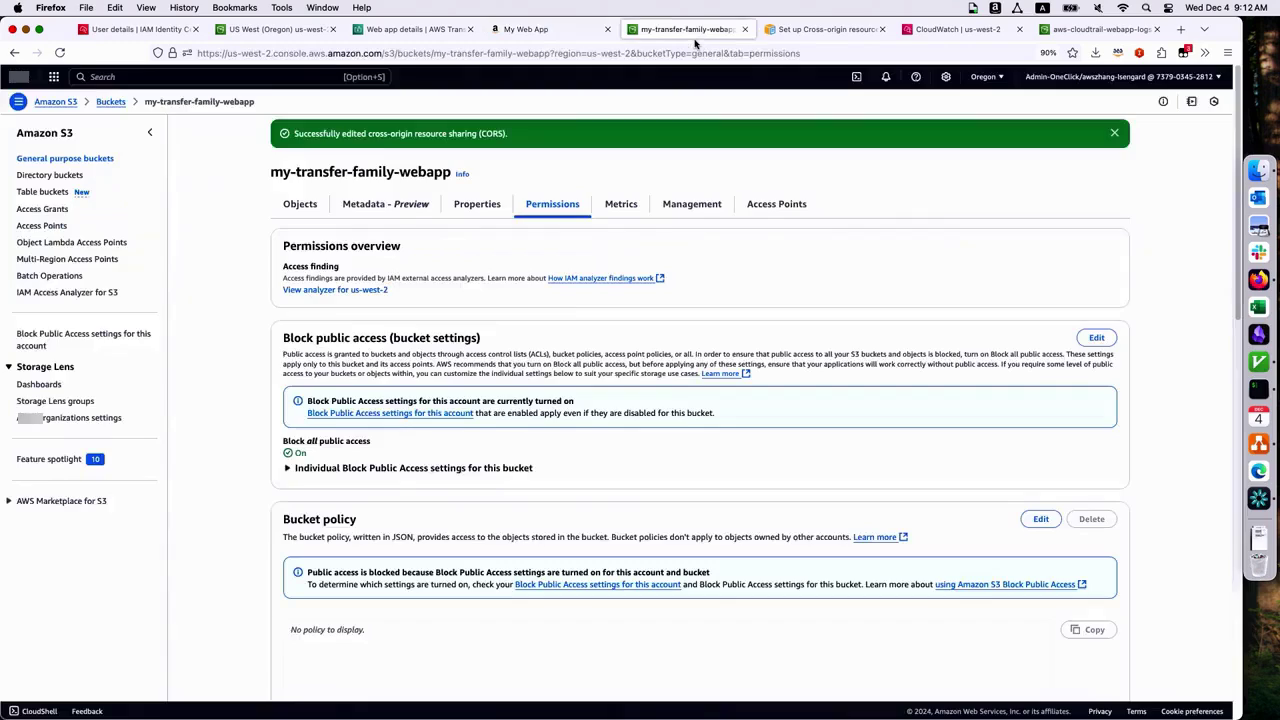Open View analyzer for us-west-2
Screen dimensions: 1280x720
click(335, 290)
